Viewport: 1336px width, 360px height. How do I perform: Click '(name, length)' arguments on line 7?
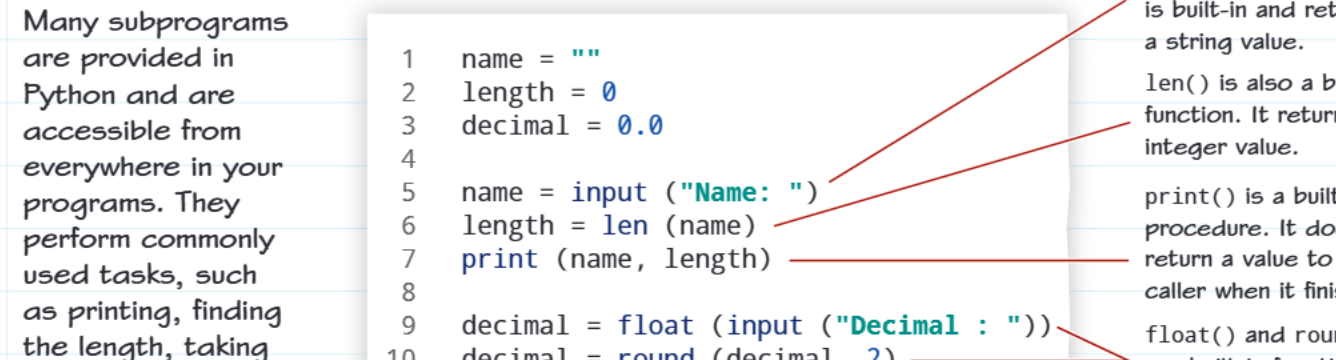click(x=663, y=260)
